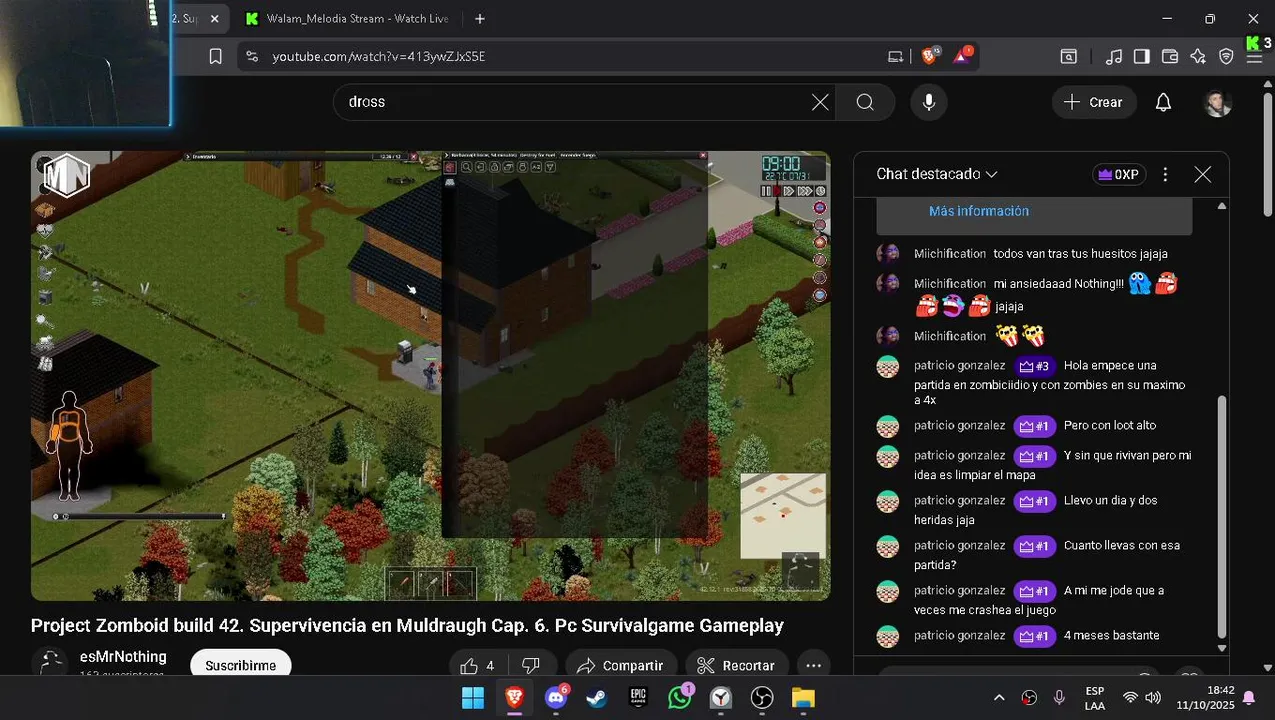The width and height of the screenshot is (1275, 720).
Task: Click Compartir share button
Action: (x=620, y=665)
